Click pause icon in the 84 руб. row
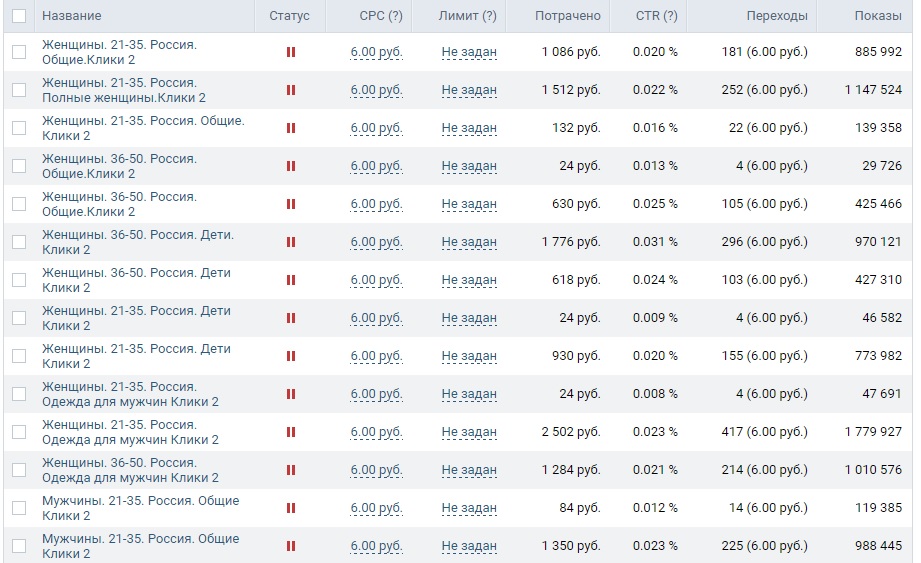Viewport: 921px width, 563px height. pos(291,508)
